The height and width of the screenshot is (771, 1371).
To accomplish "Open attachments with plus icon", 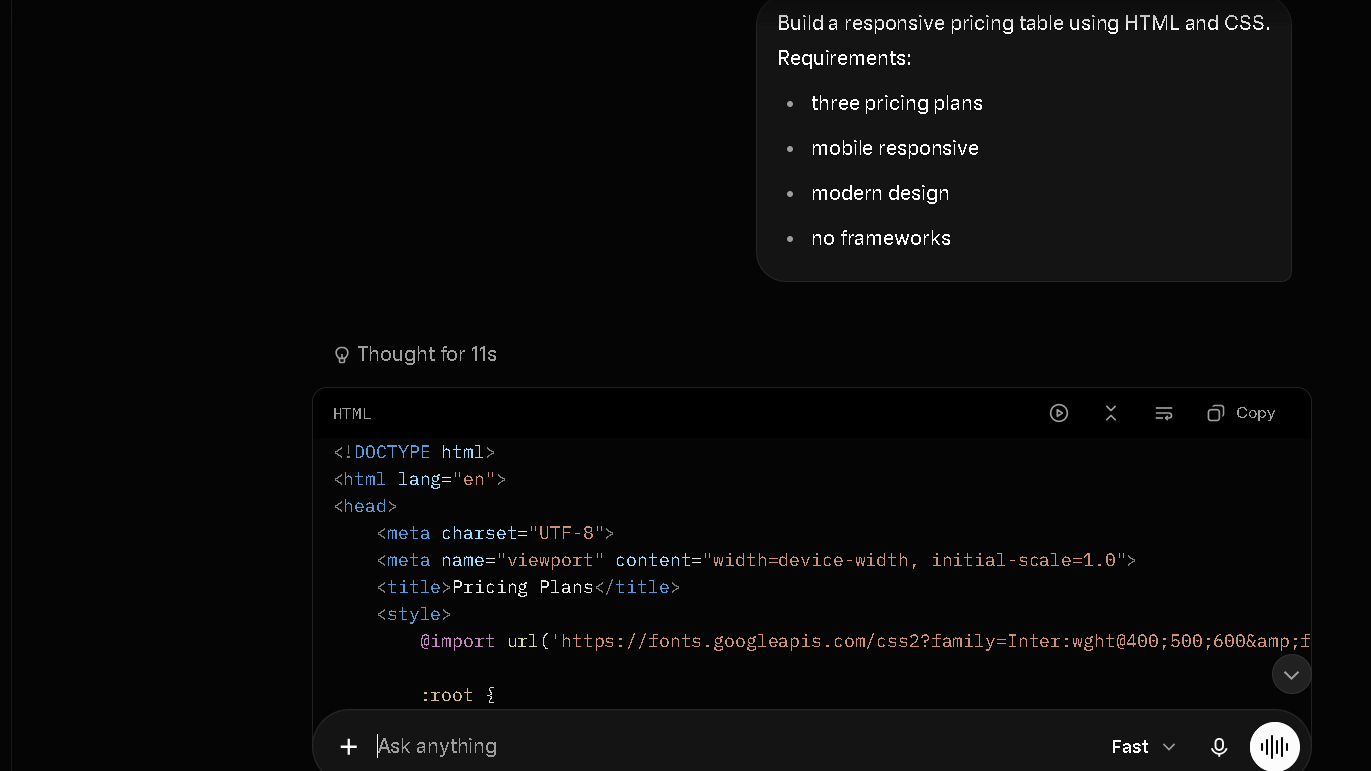I will pos(348,746).
